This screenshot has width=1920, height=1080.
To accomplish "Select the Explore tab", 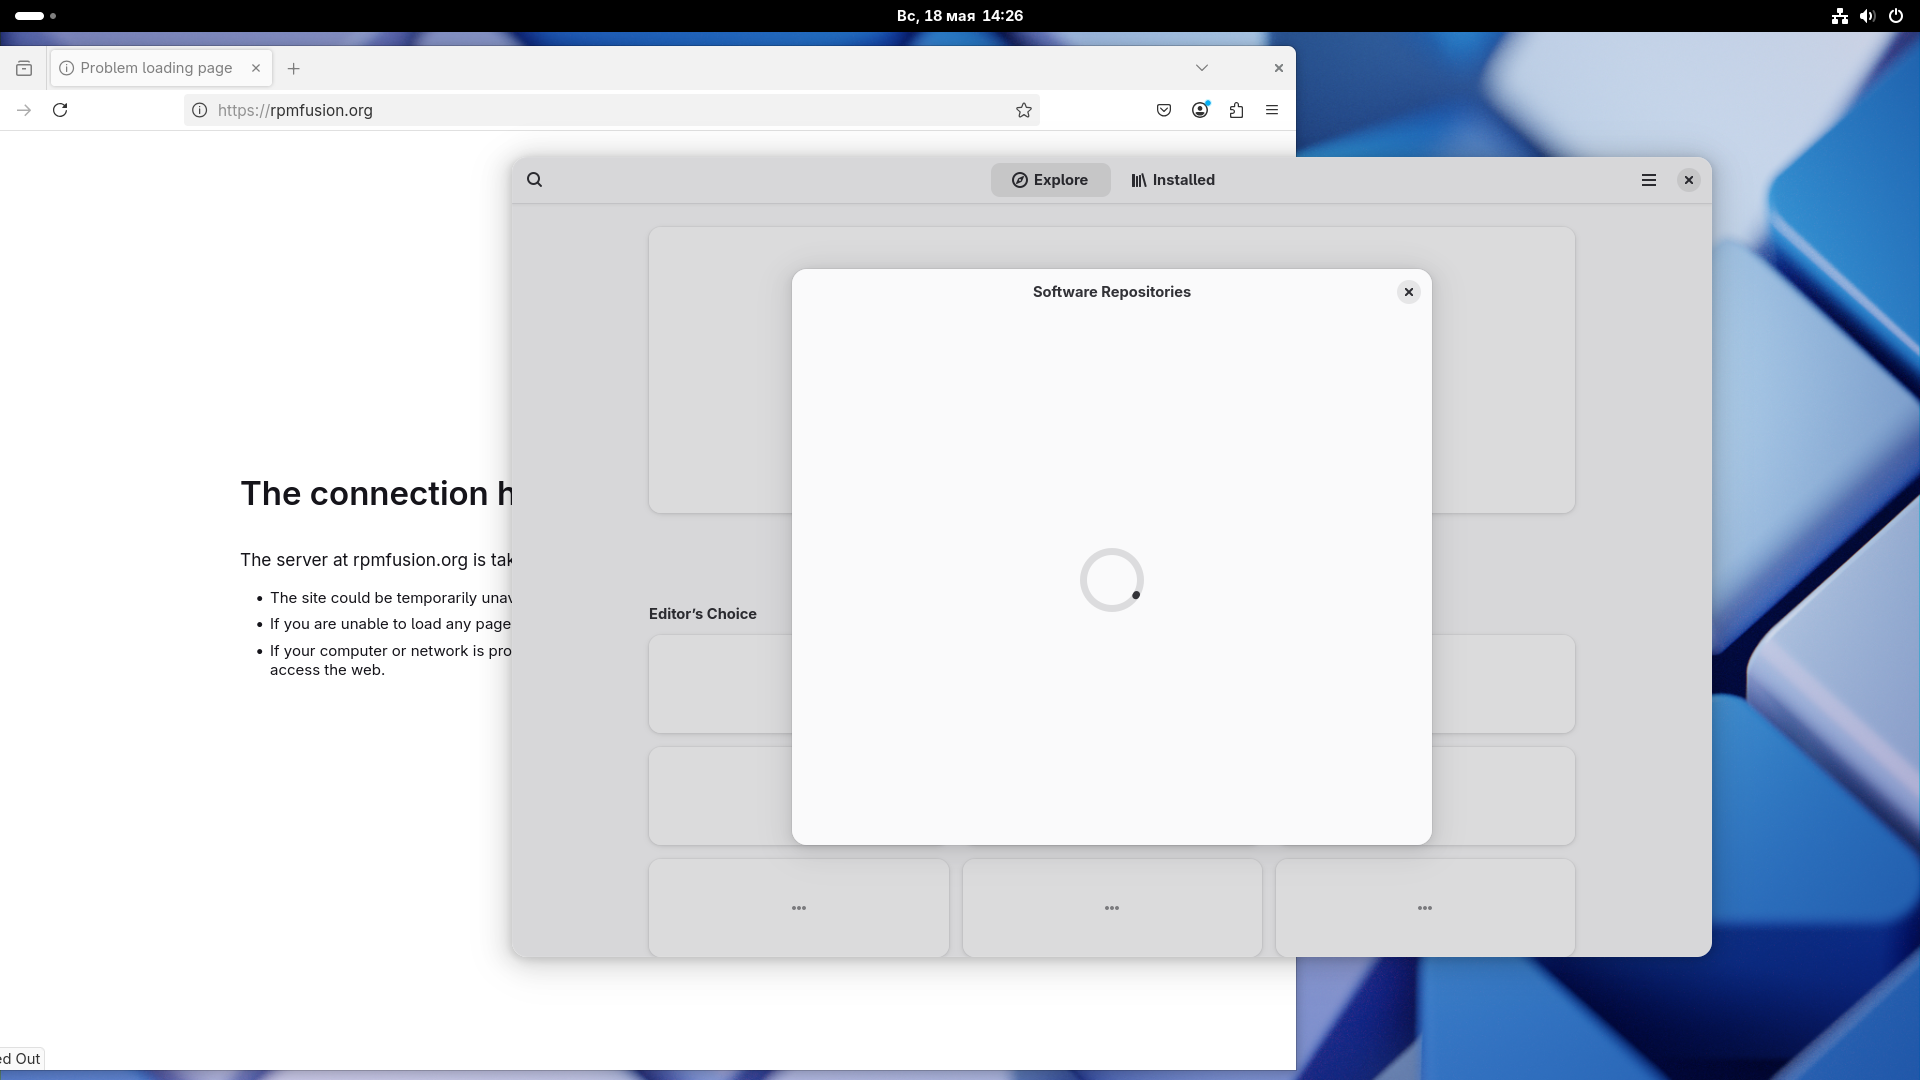I will coord(1050,180).
